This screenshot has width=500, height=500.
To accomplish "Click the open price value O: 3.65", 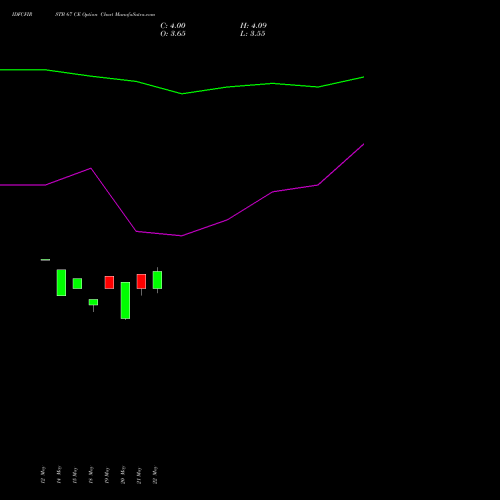I will (x=173, y=34).
